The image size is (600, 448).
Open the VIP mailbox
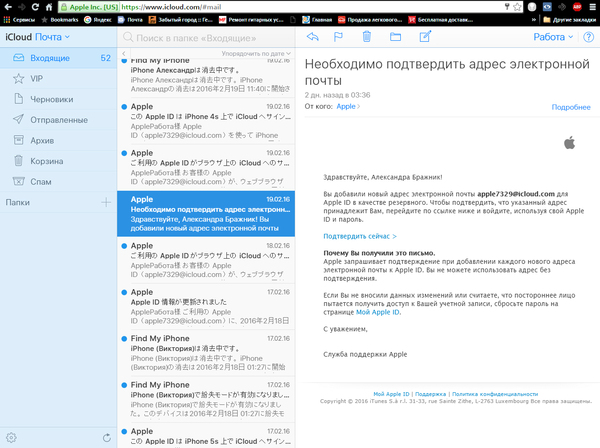(x=37, y=77)
